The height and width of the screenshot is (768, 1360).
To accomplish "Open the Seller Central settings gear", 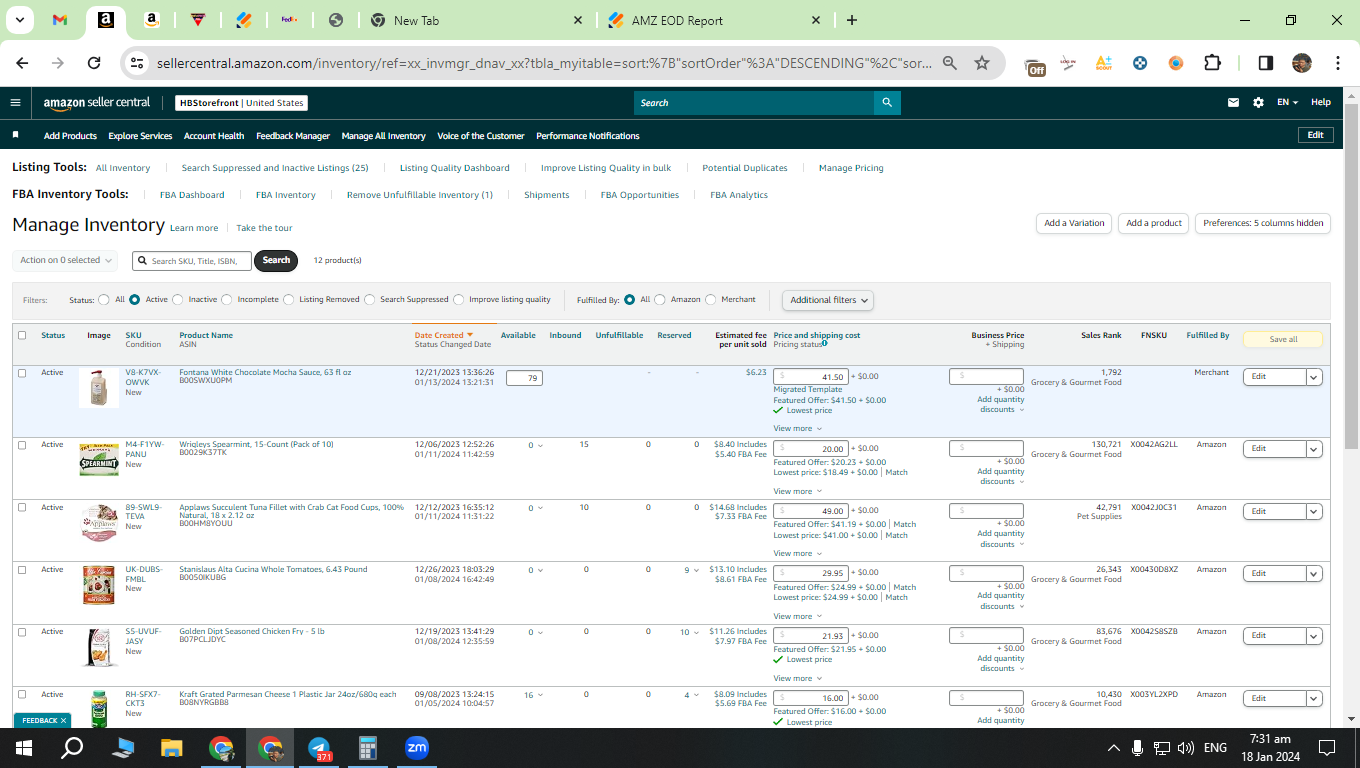I will [x=1258, y=102].
